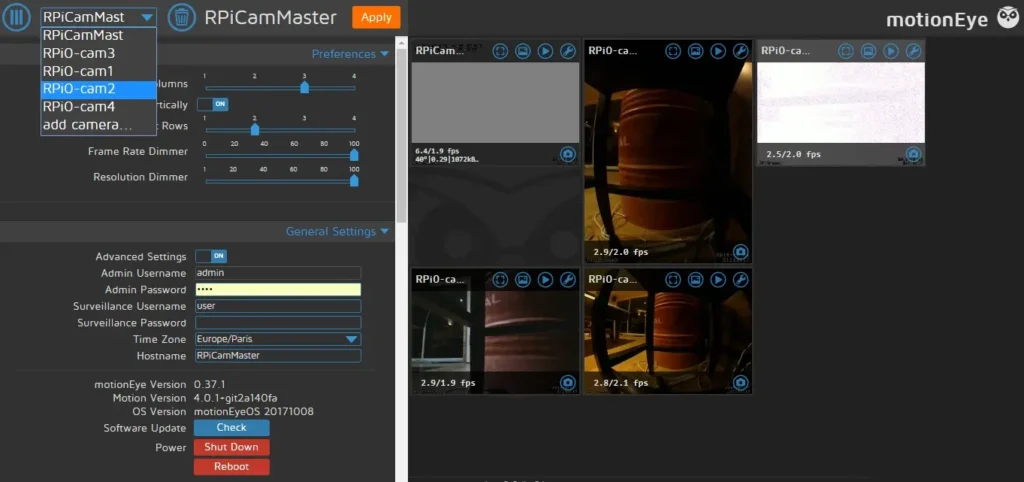Open full screen on the 2.5/2.0 fps camera

tap(846, 51)
